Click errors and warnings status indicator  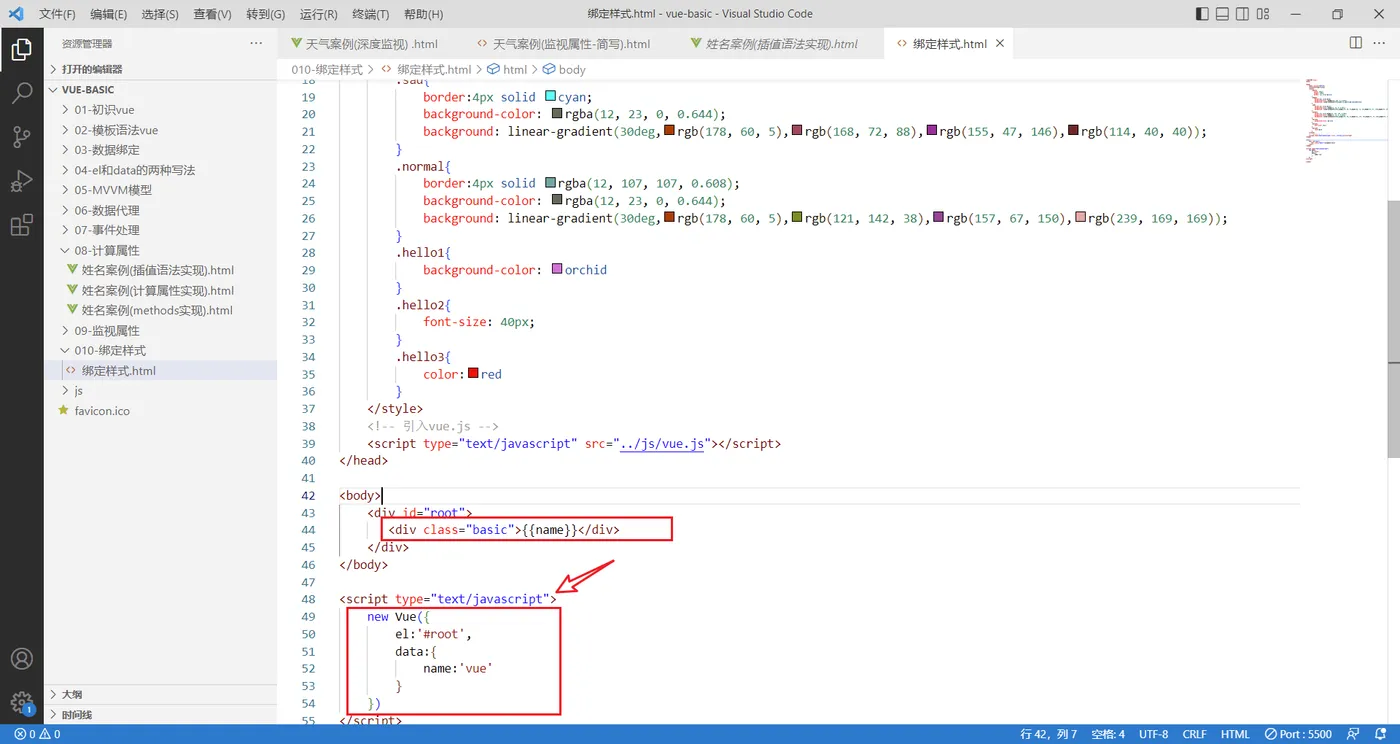37,734
